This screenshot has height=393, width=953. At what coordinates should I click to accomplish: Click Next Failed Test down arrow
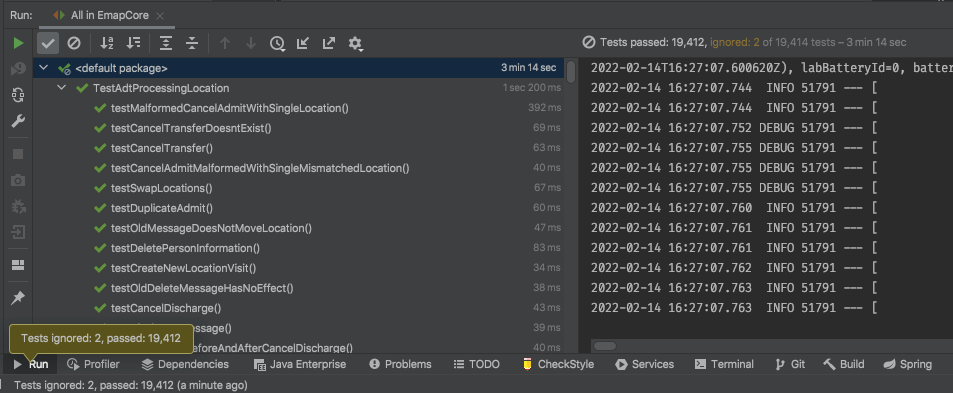coord(250,43)
